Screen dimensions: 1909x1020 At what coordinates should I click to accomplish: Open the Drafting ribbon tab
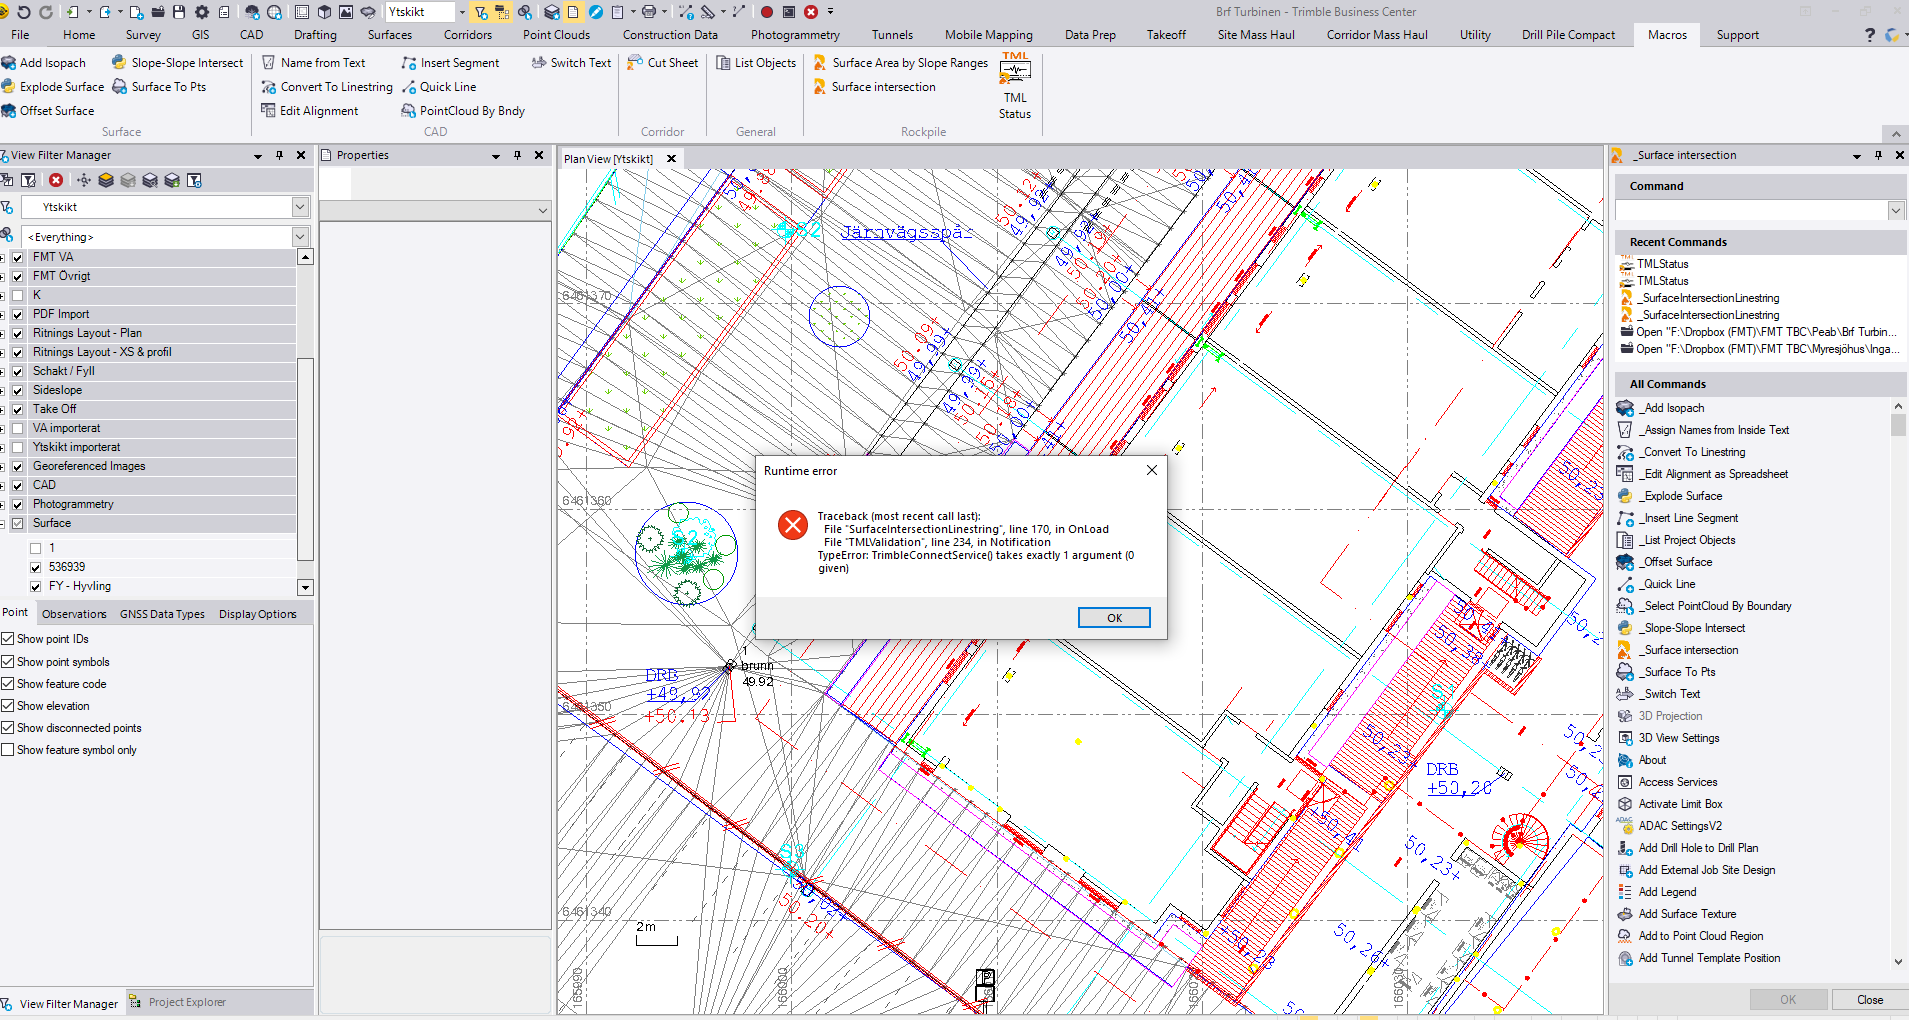tap(314, 34)
